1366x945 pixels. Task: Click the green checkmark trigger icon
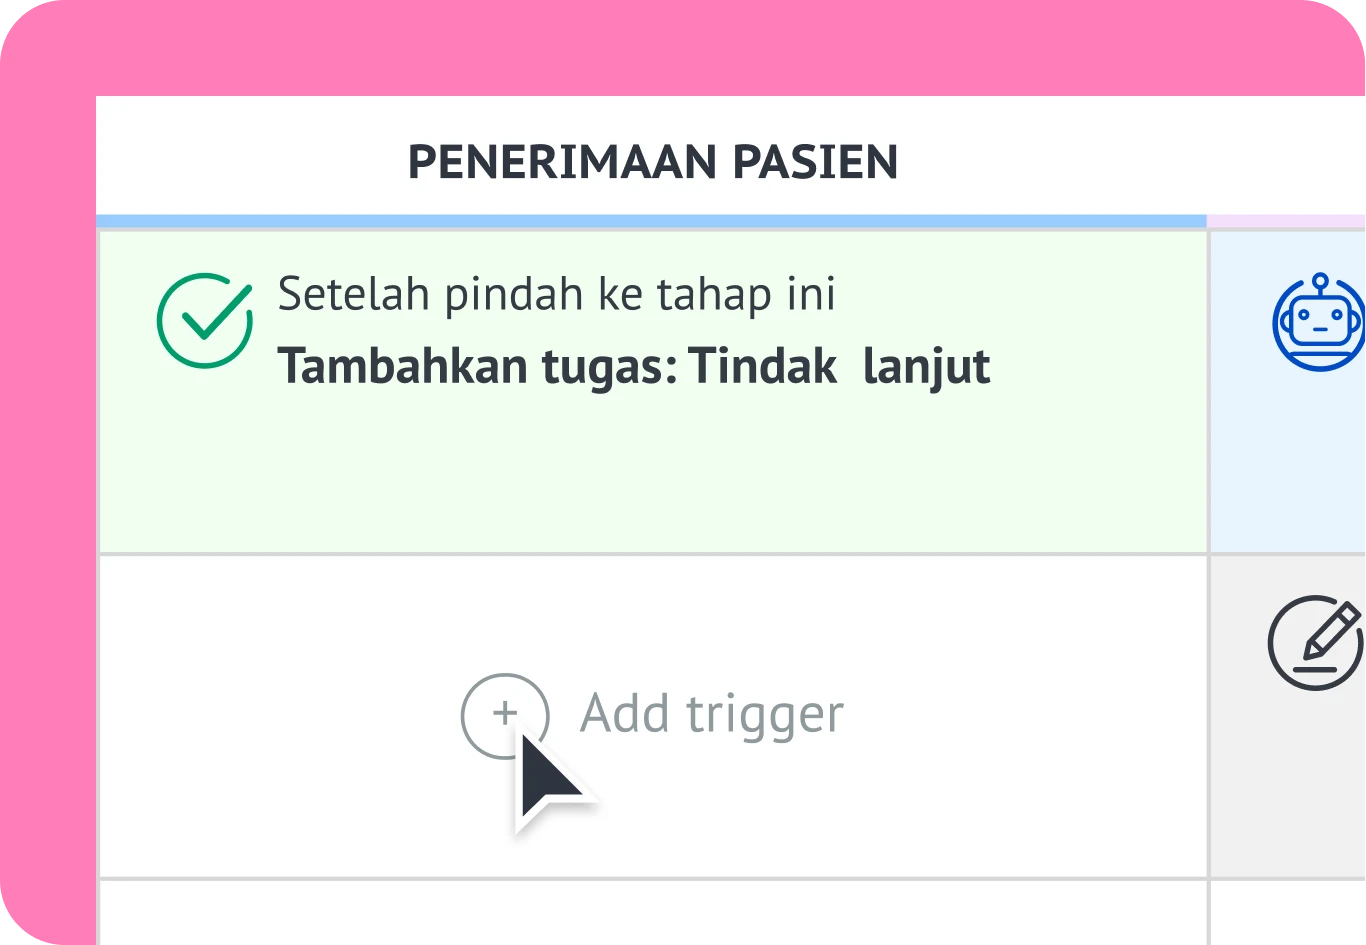[204, 320]
